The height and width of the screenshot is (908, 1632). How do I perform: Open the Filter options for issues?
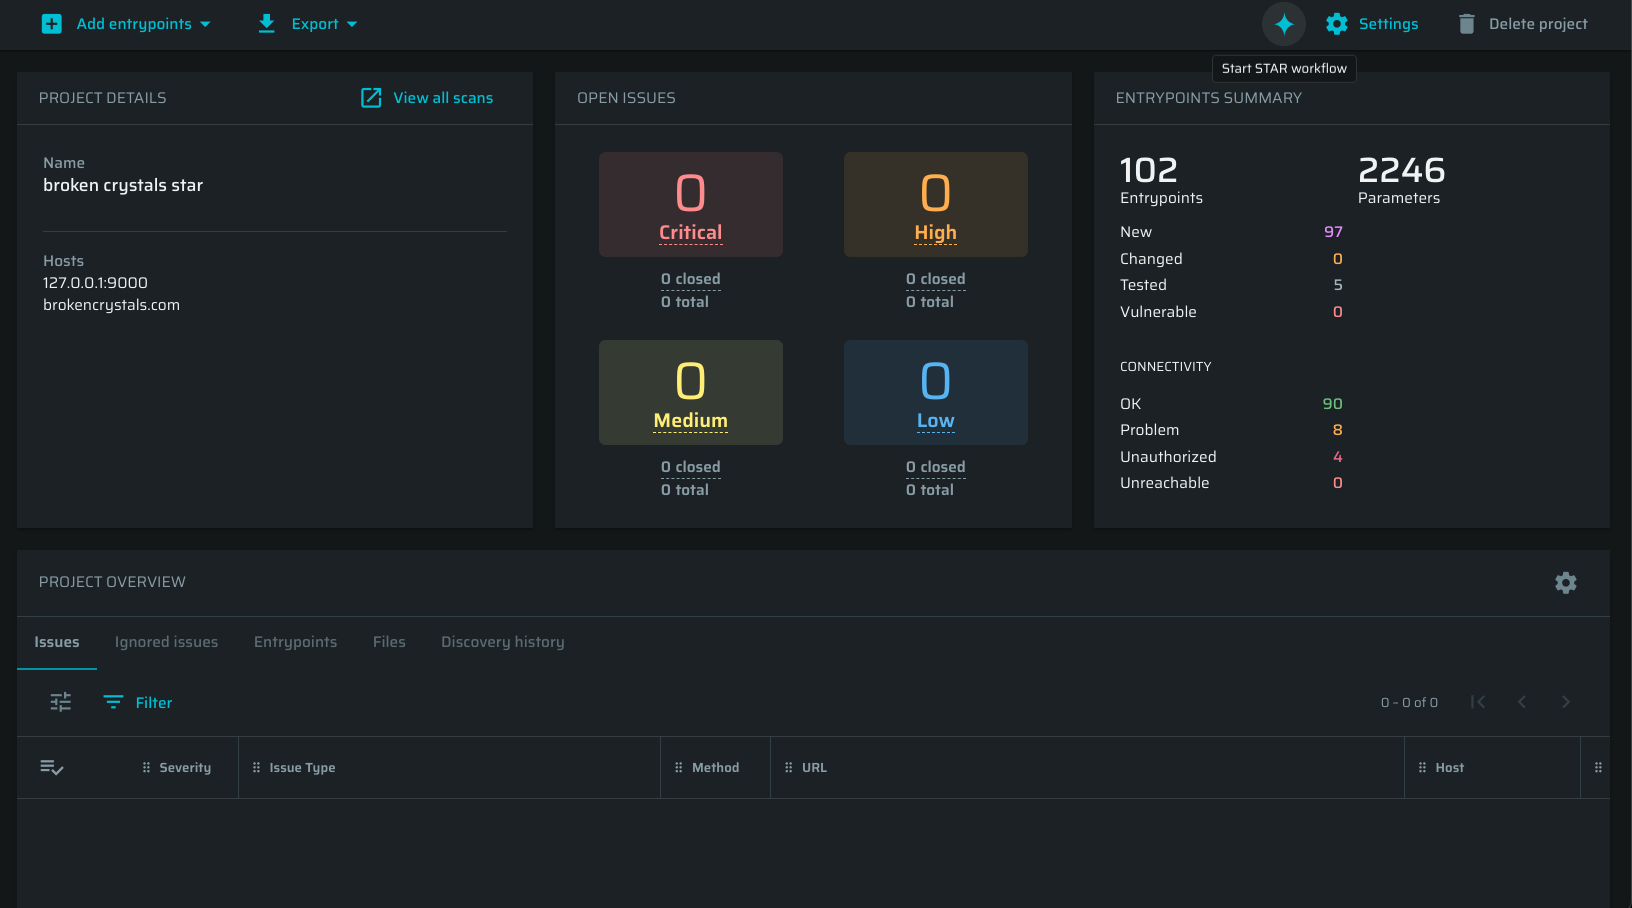[x=138, y=703]
